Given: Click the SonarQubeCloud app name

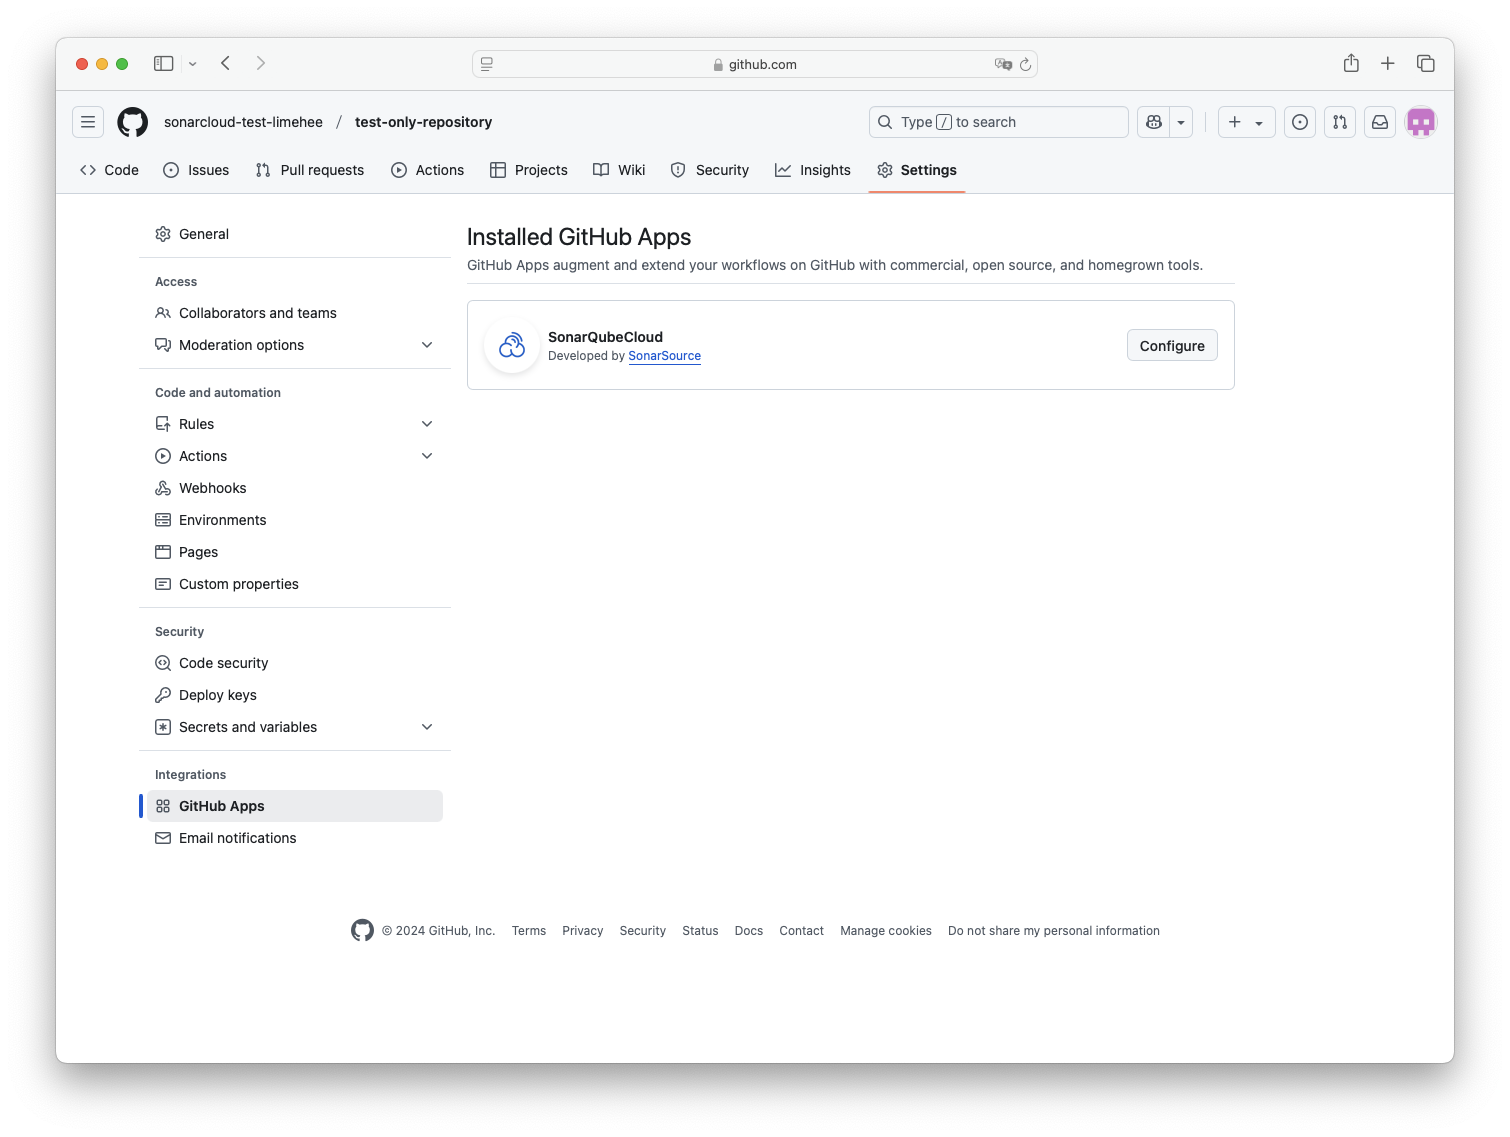Looking at the screenshot, I should (x=605, y=337).
